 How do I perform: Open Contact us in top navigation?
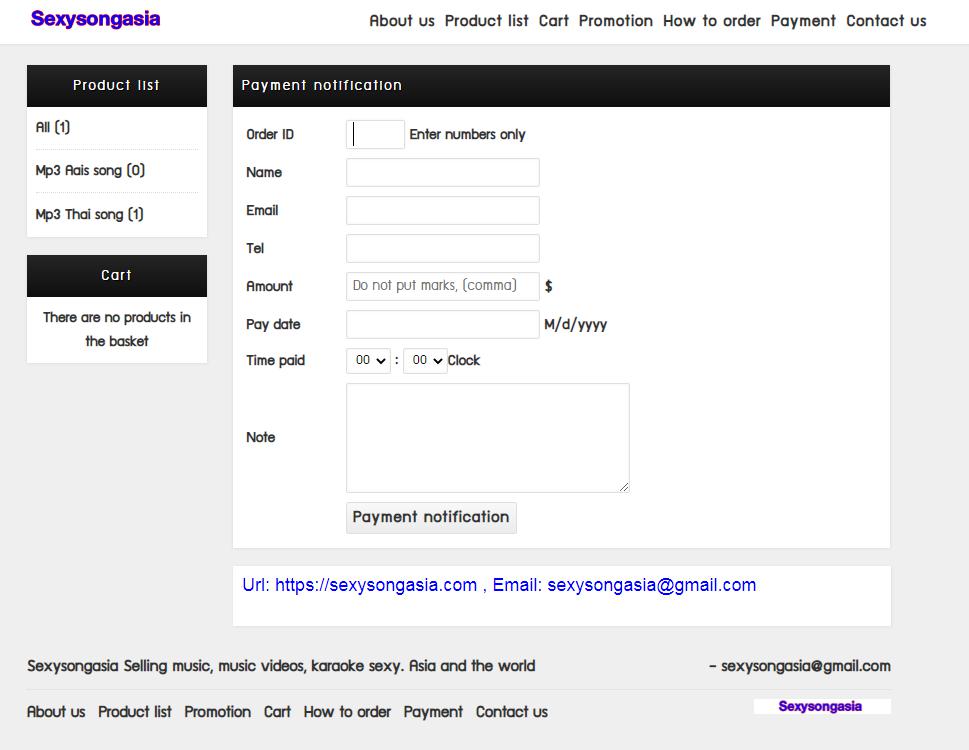(886, 21)
